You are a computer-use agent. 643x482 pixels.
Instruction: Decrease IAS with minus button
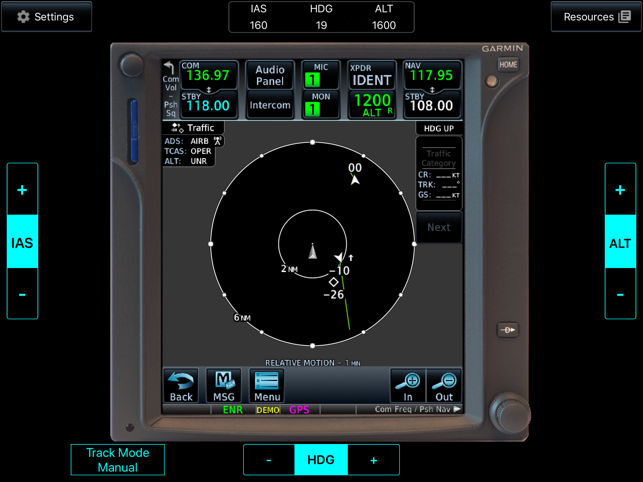pyautogui.click(x=22, y=294)
